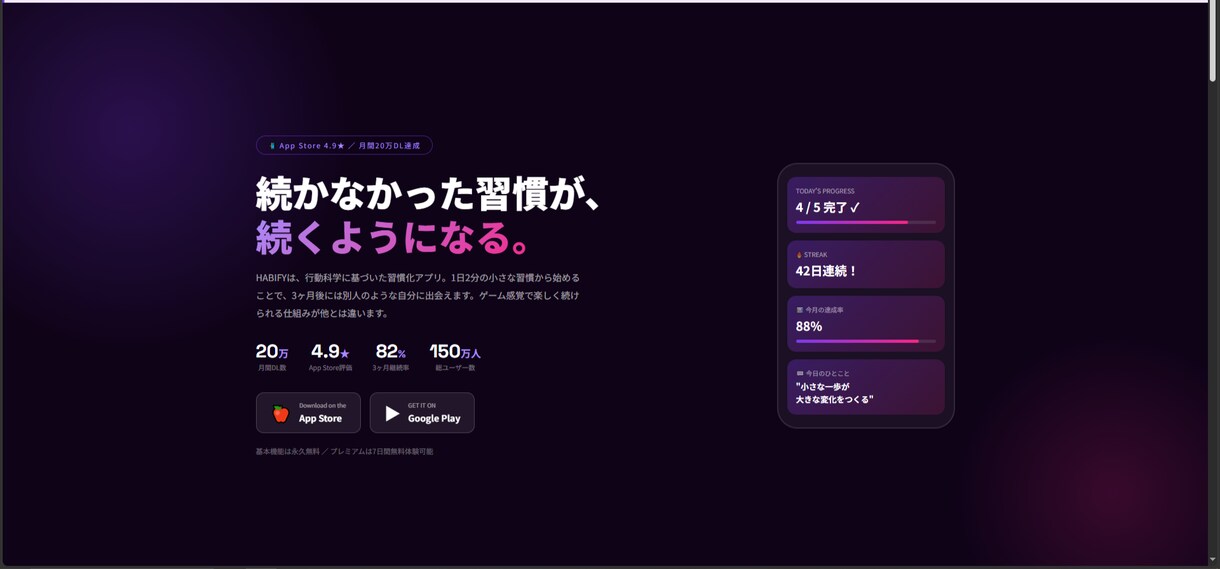The height and width of the screenshot is (569, 1220).
Task: Click the App Store download button
Action: 308,413
